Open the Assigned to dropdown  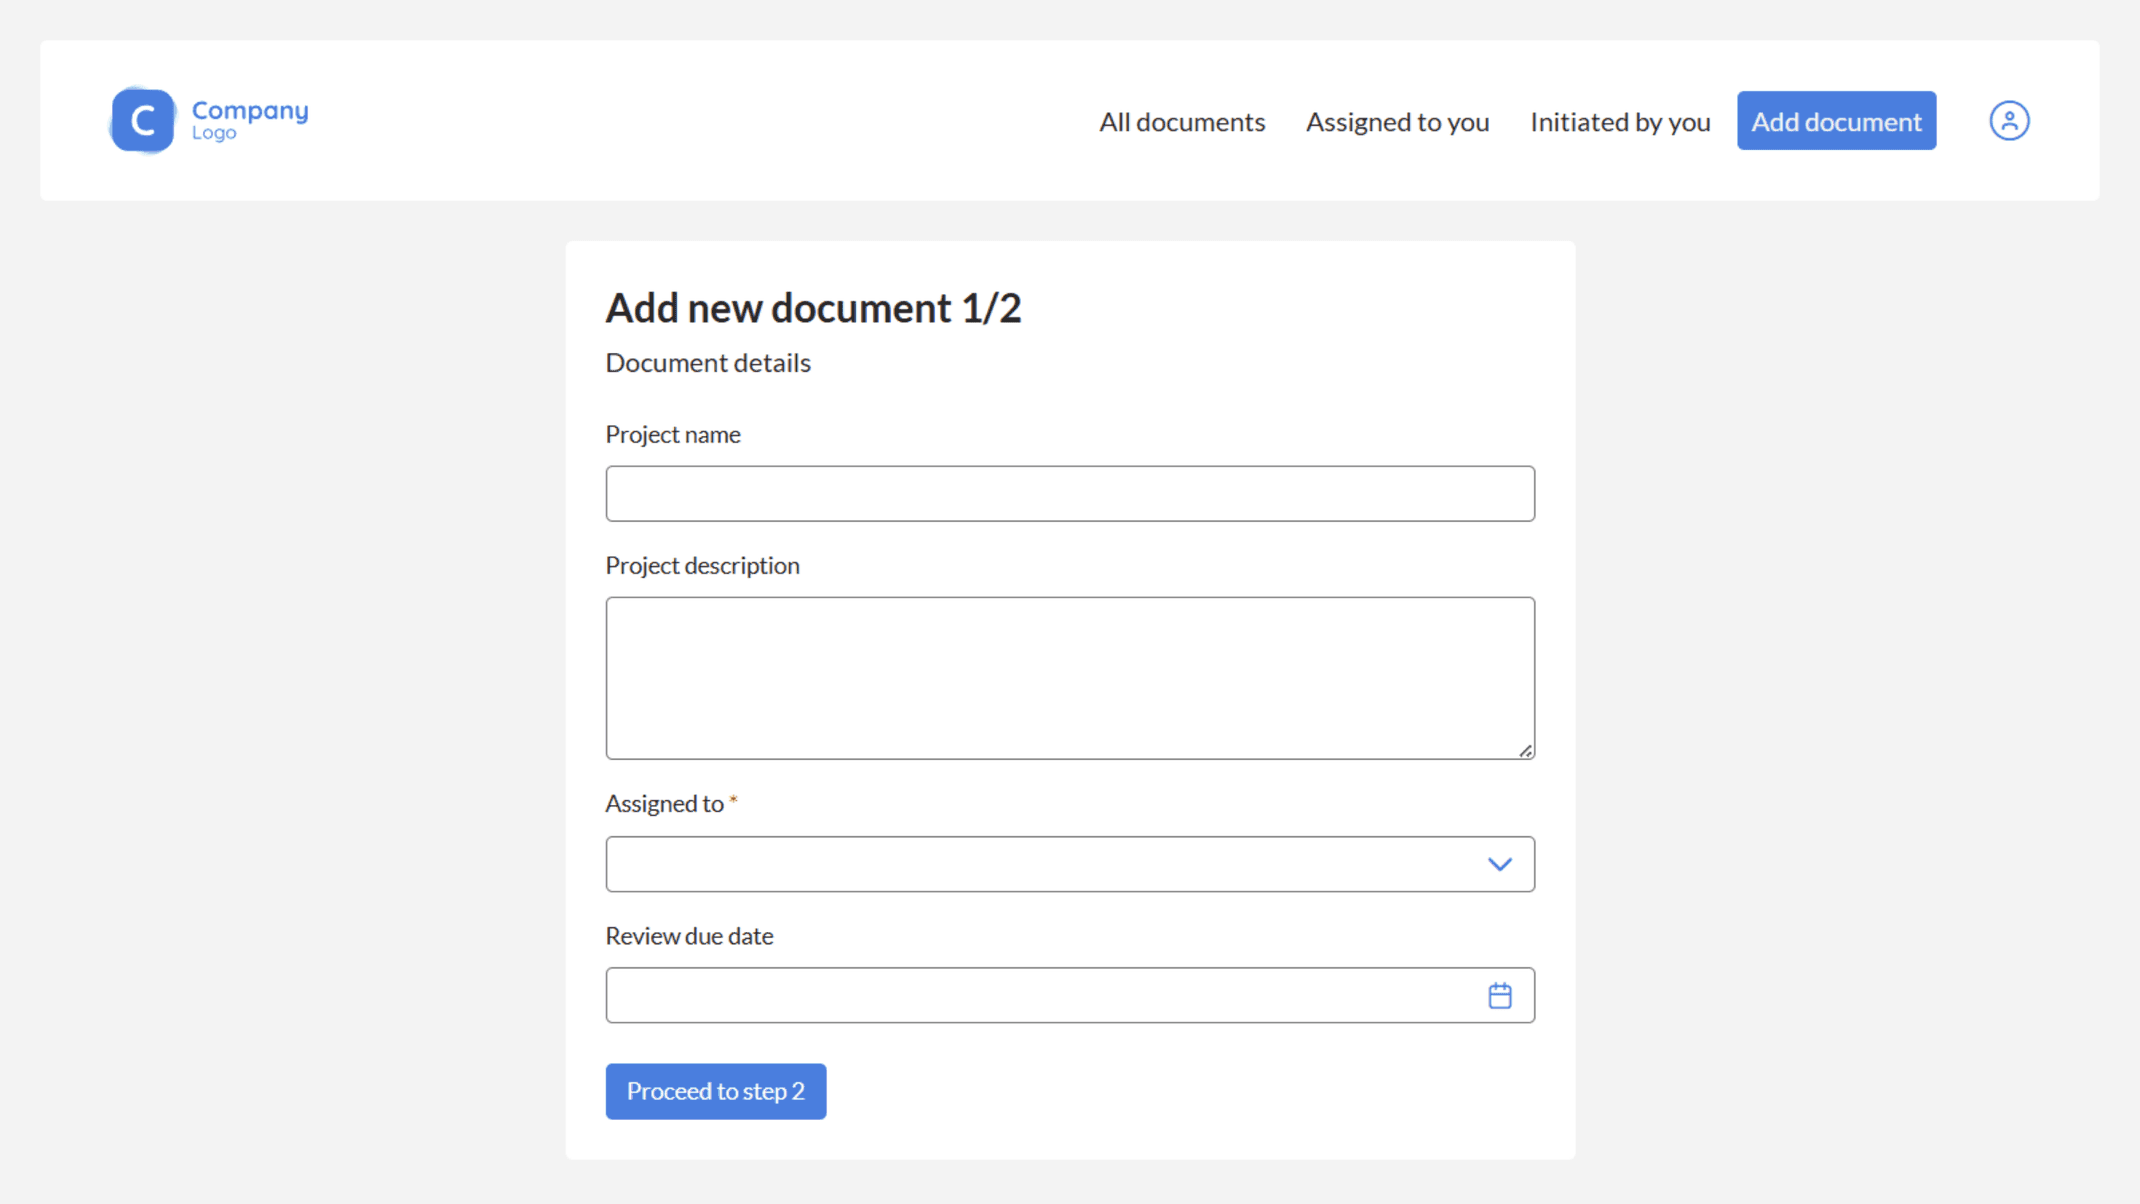(1069, 864)
